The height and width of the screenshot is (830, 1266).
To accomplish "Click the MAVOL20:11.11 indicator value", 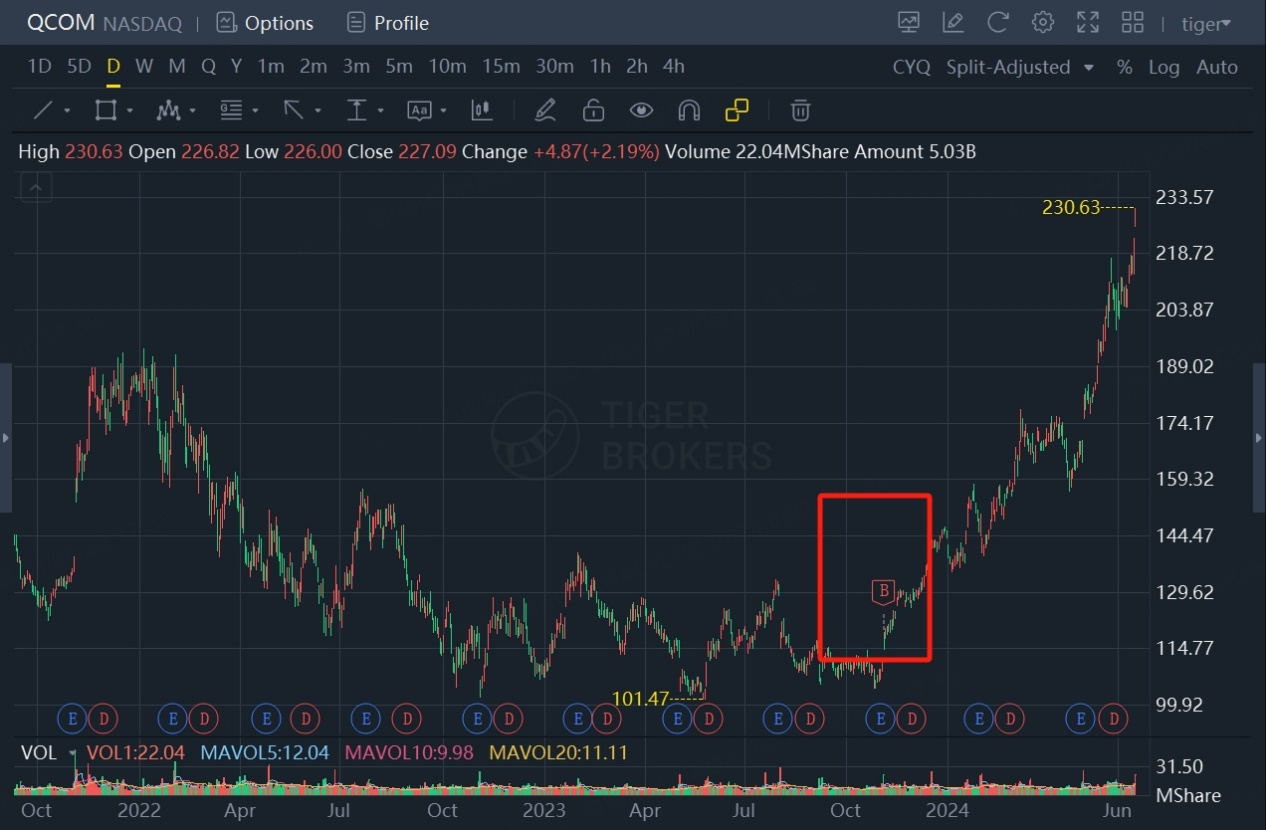I will coord(558,753).
